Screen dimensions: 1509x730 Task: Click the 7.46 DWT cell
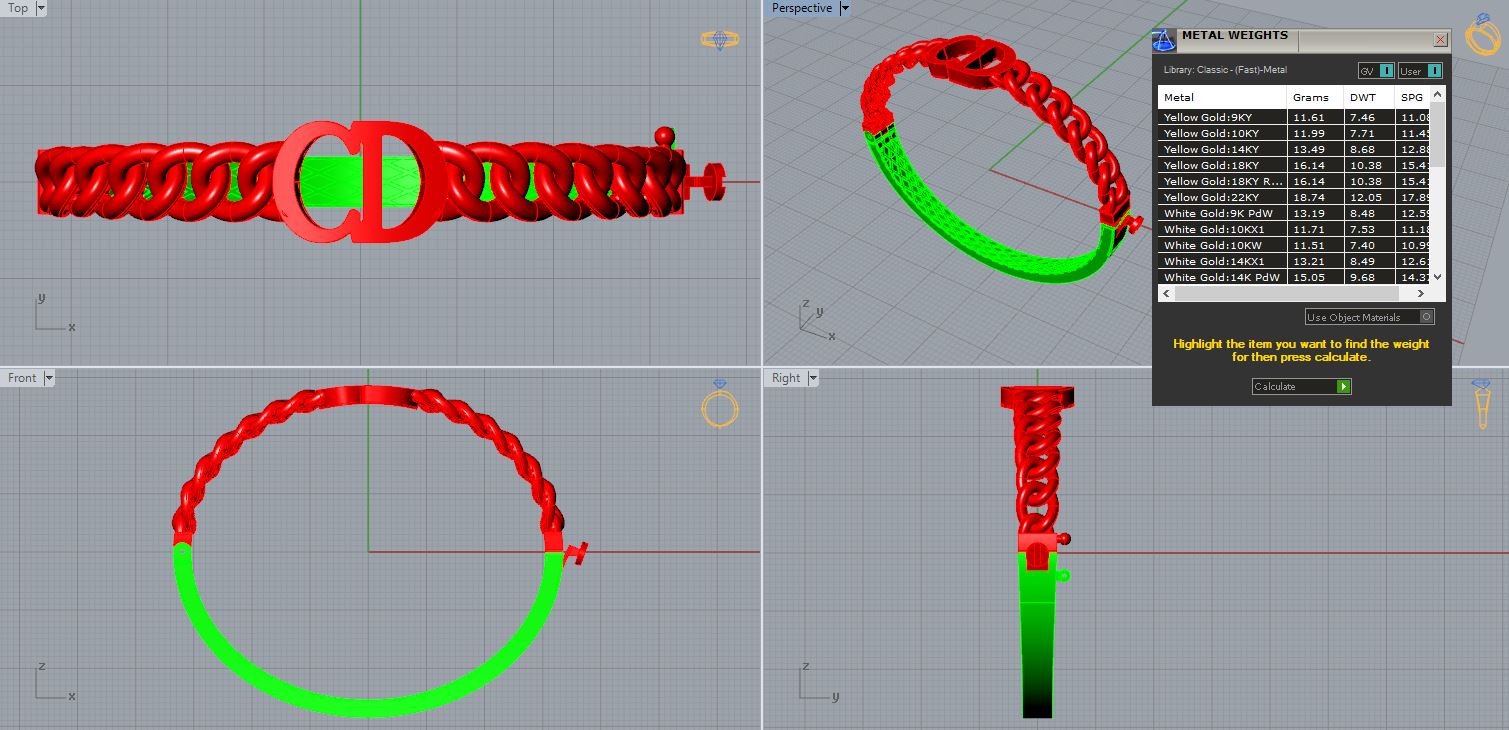[1368, 117]
